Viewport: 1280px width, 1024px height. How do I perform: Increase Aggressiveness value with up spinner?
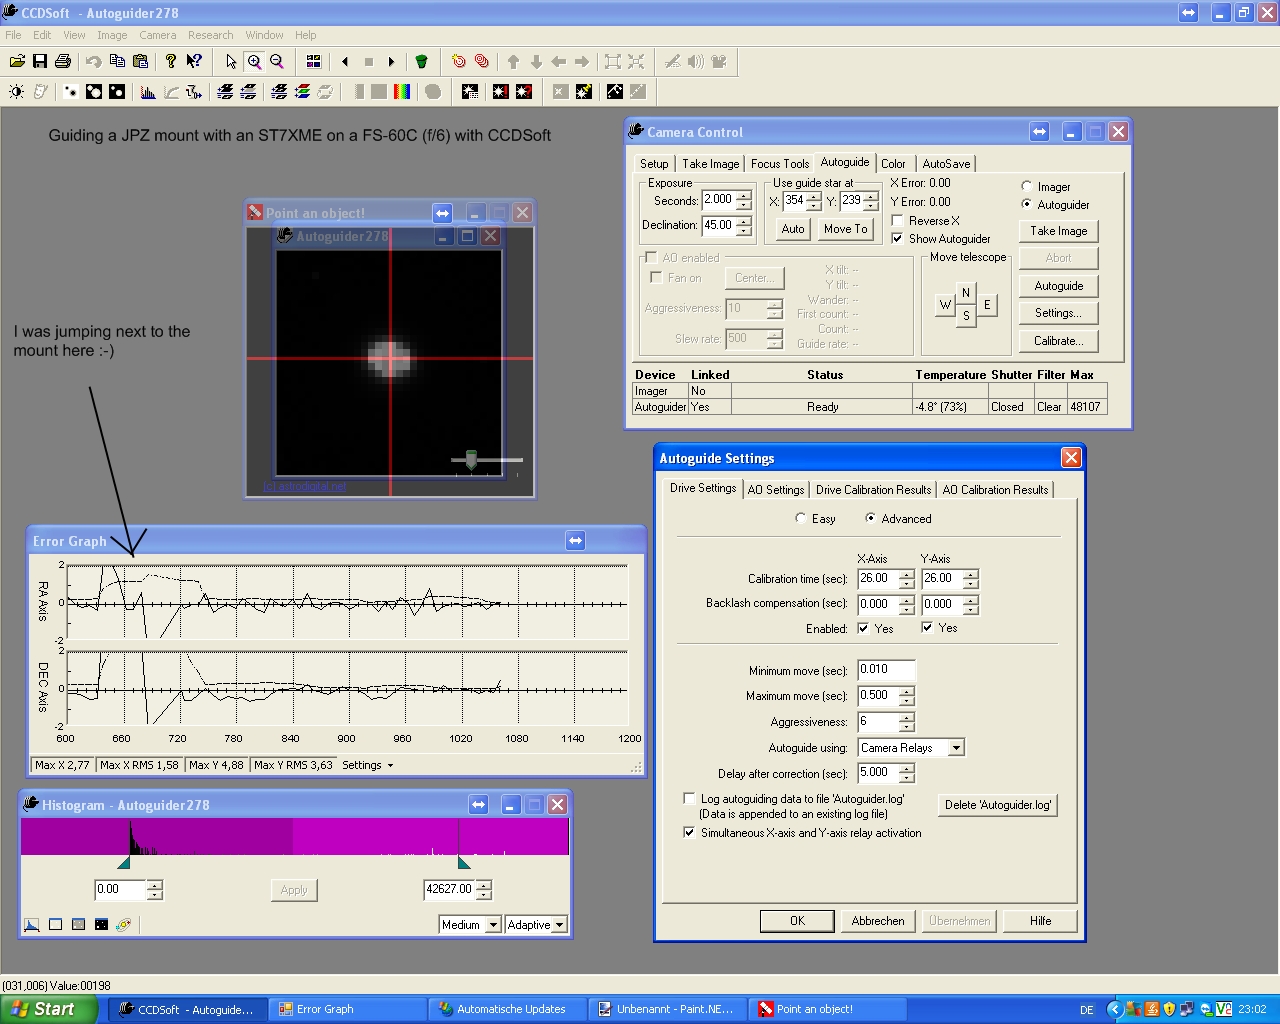tap(906, 718)
